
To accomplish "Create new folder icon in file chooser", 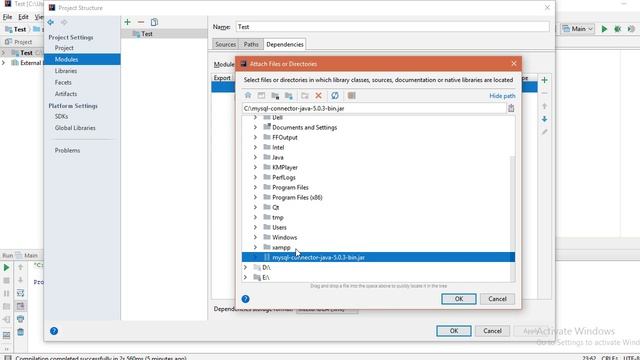I will [304, 96].
